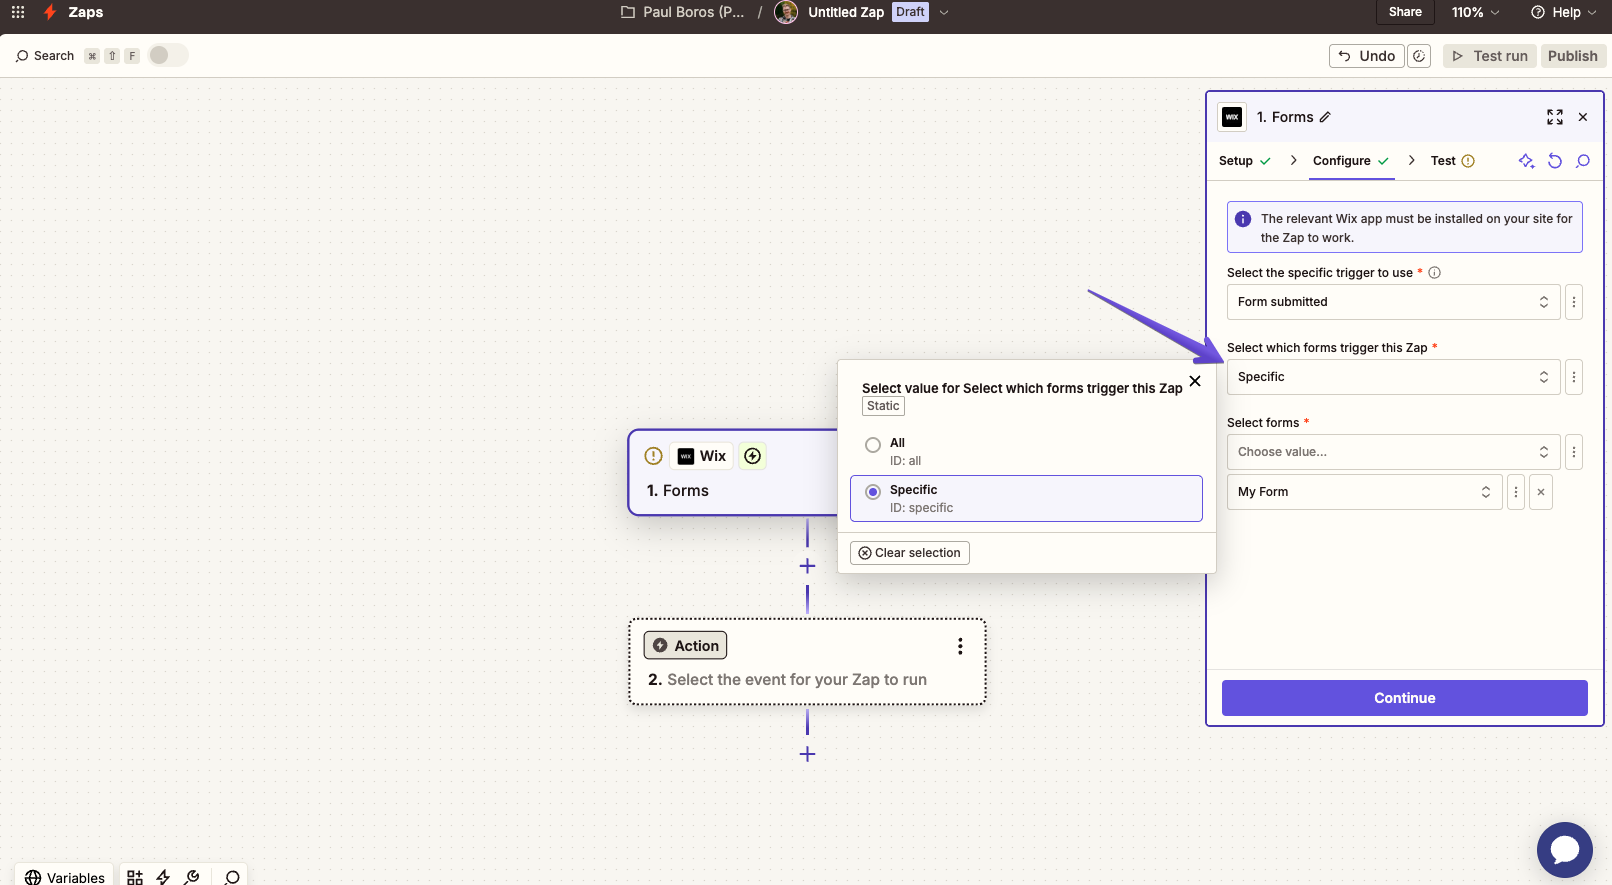Image resolution: width=1612 pixels, height=885 pixels.
Task: Open the Form submitted trigger dropdown
Action: [x=1393, y=302]
